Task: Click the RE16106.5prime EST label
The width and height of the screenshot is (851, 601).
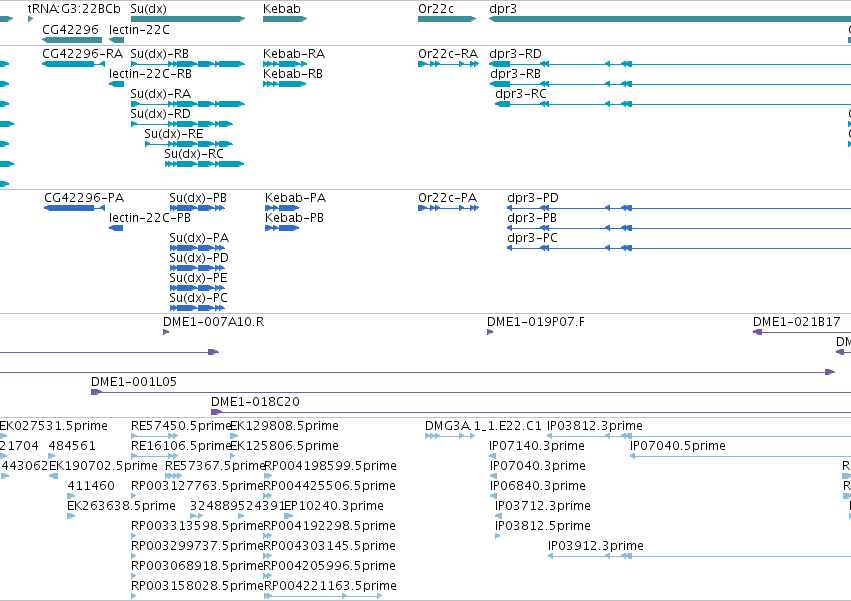Action: click(182, 446)
